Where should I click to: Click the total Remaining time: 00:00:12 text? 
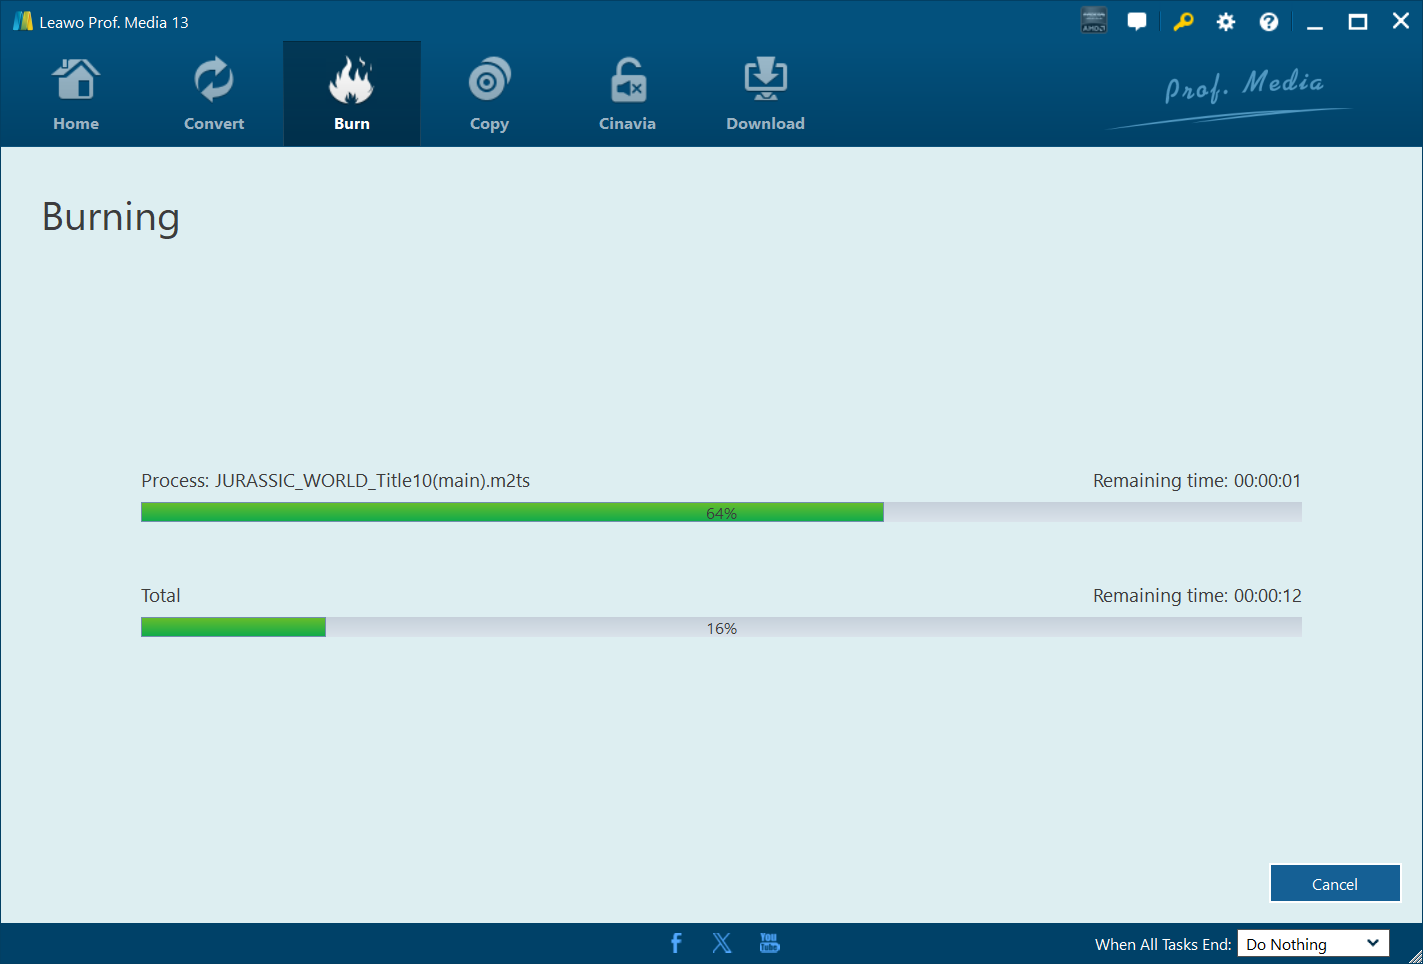click(1197, 596)
